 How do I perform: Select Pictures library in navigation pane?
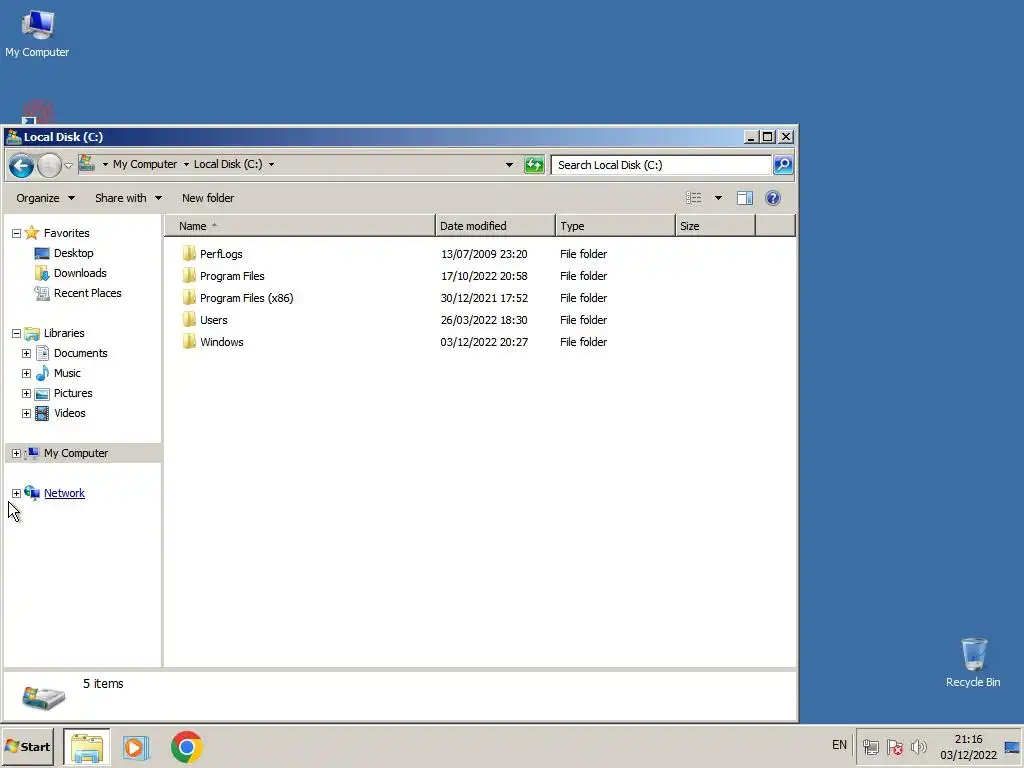72,393
